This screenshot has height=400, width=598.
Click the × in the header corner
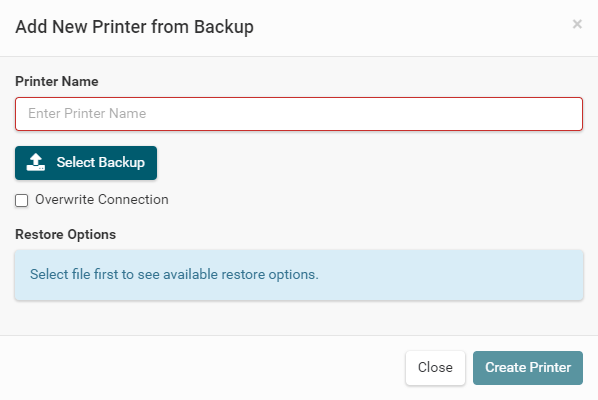577,24
